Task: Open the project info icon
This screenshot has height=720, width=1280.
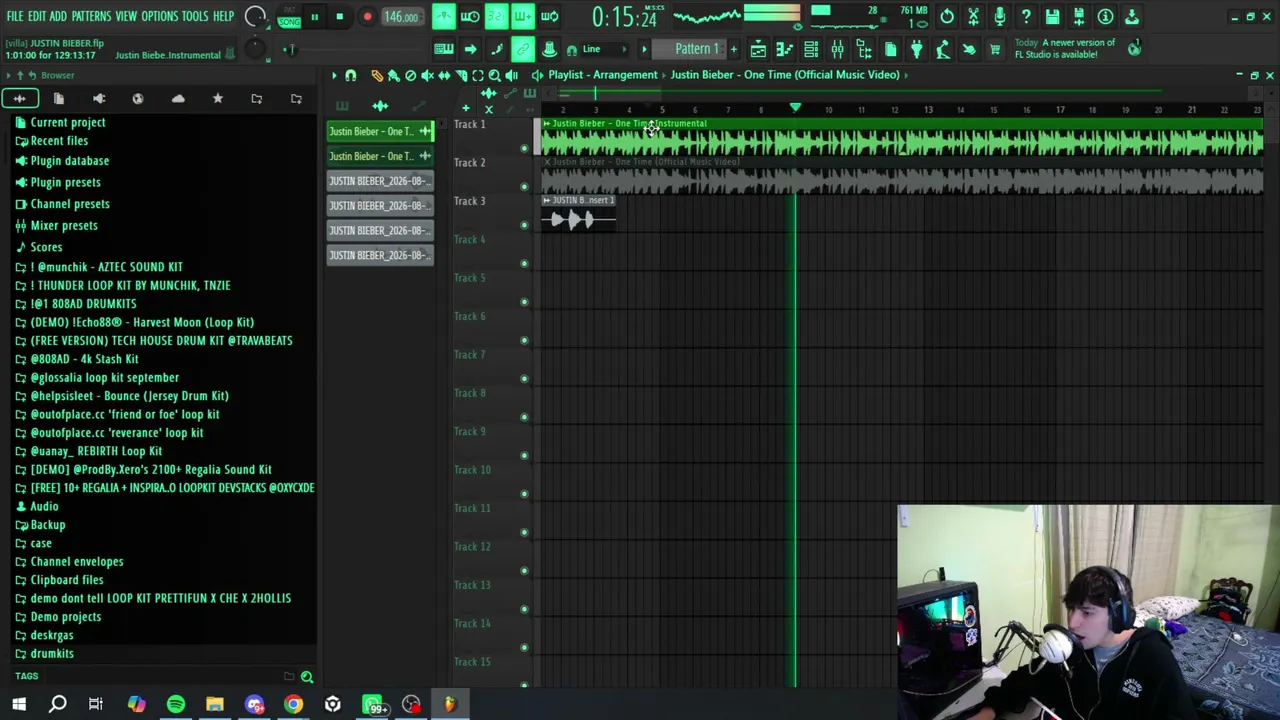Action: coord(1105,17)
